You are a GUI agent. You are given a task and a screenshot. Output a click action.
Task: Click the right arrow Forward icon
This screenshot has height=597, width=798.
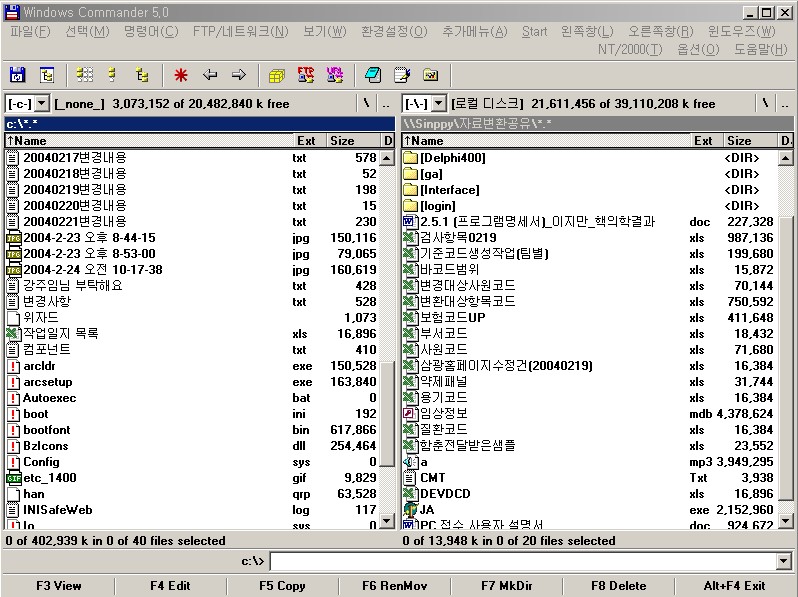point(238,75)
